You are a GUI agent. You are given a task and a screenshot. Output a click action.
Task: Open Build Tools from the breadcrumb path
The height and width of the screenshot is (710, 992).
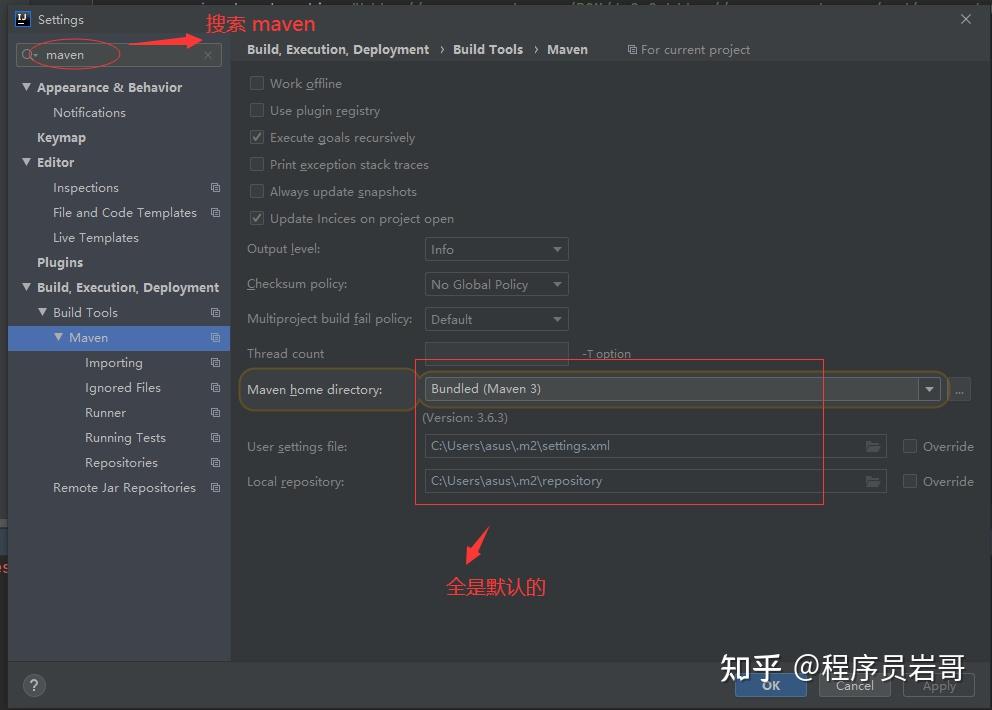(488, 49)
